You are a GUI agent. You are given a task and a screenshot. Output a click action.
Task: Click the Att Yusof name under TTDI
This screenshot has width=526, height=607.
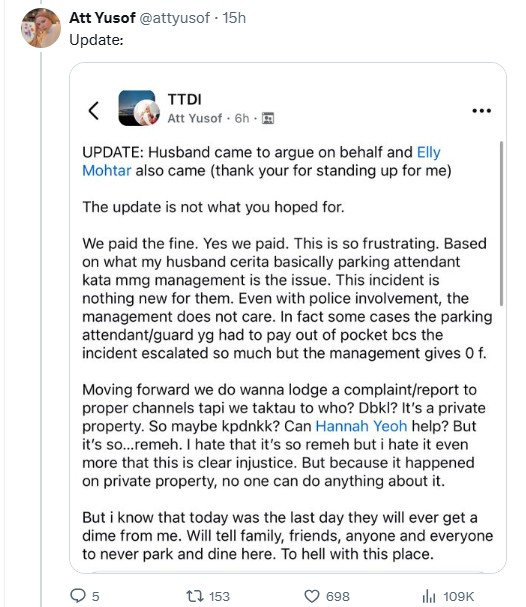pos(195,118)
